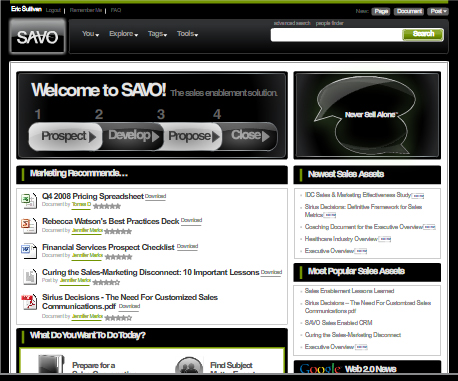Screen dimensions: 458x381
Task: Click the badge beside Coaching Document for Executive Overview
Action: coord(429,227)
